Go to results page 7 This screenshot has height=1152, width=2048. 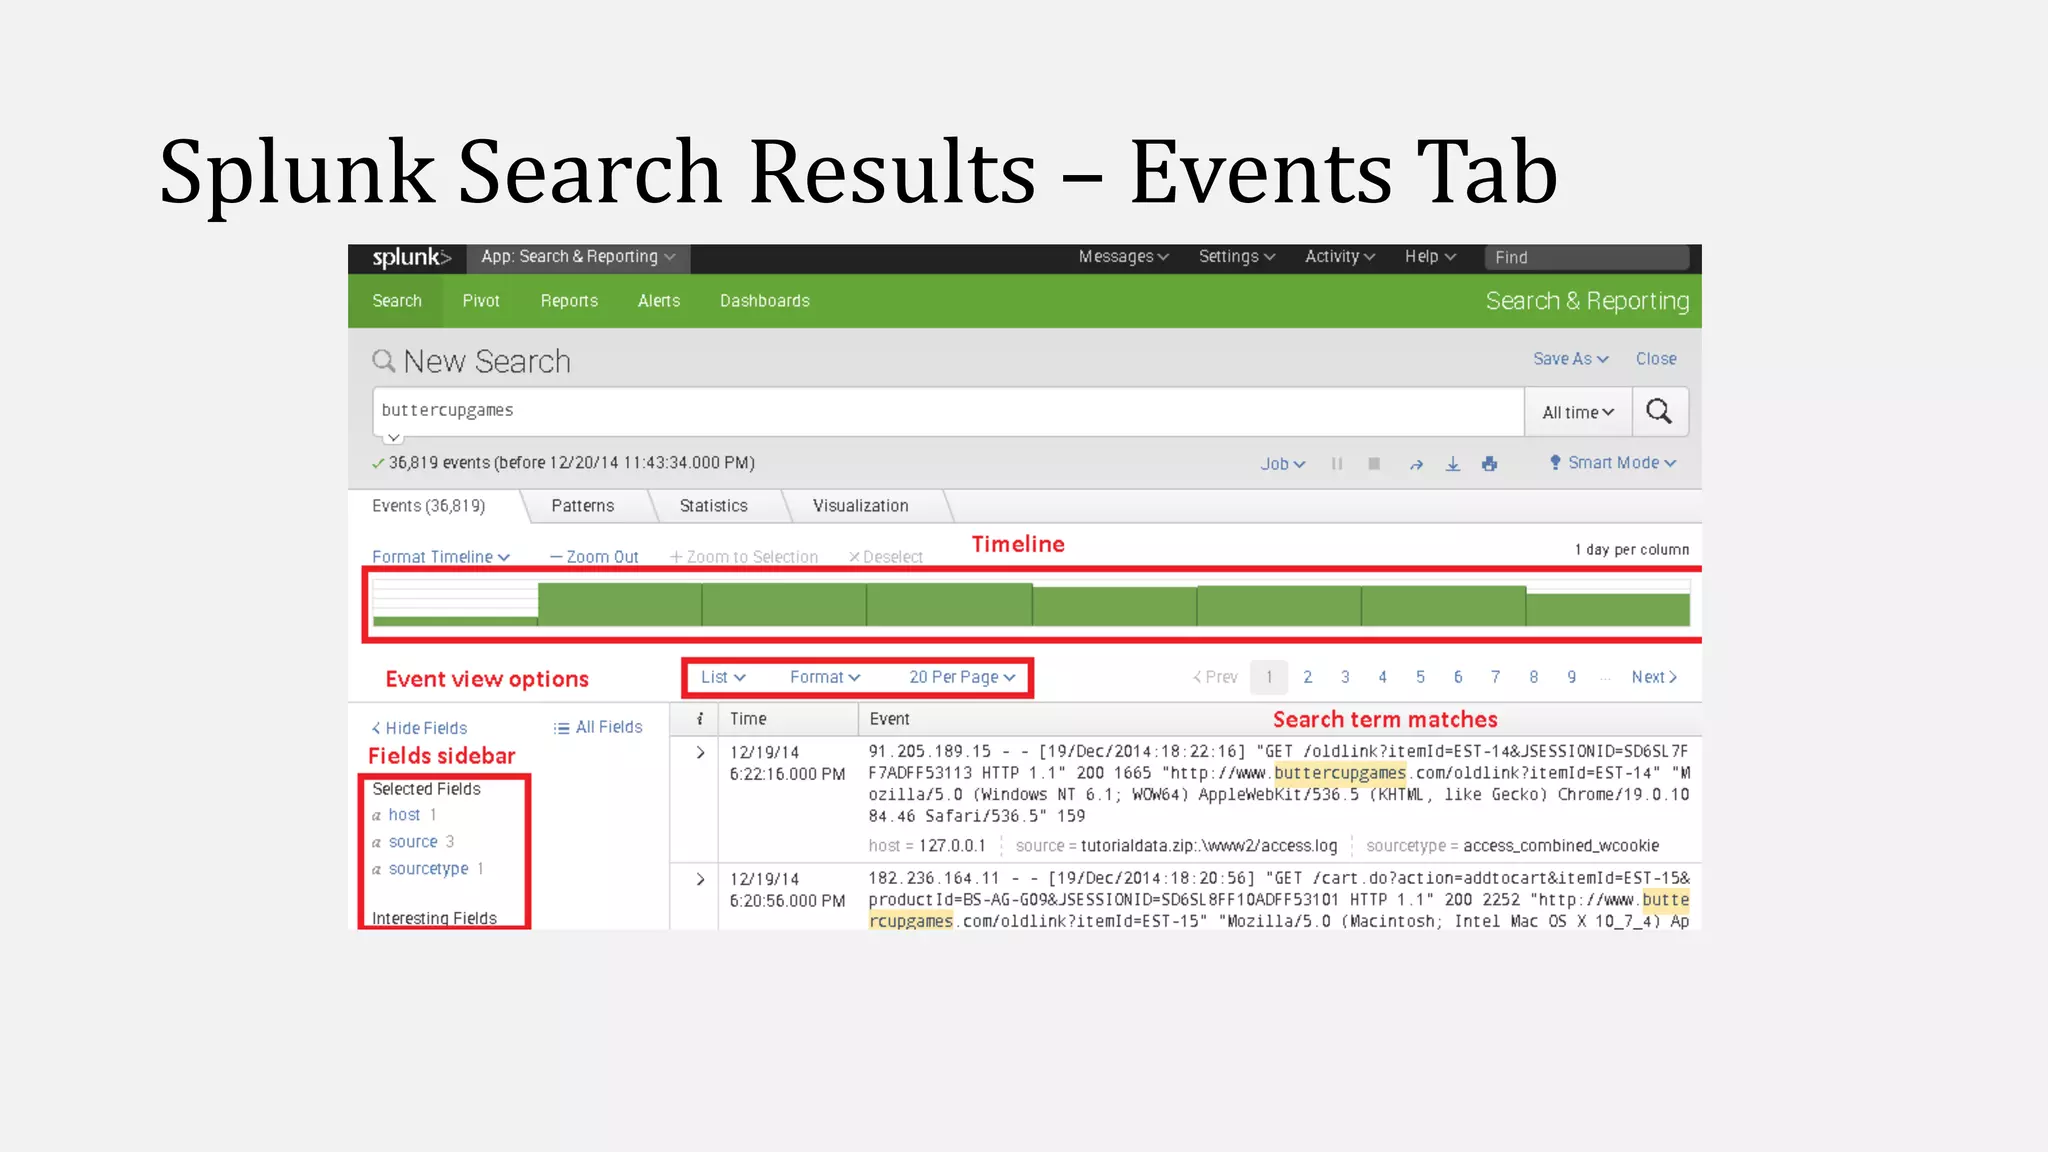coord(1496,677)
